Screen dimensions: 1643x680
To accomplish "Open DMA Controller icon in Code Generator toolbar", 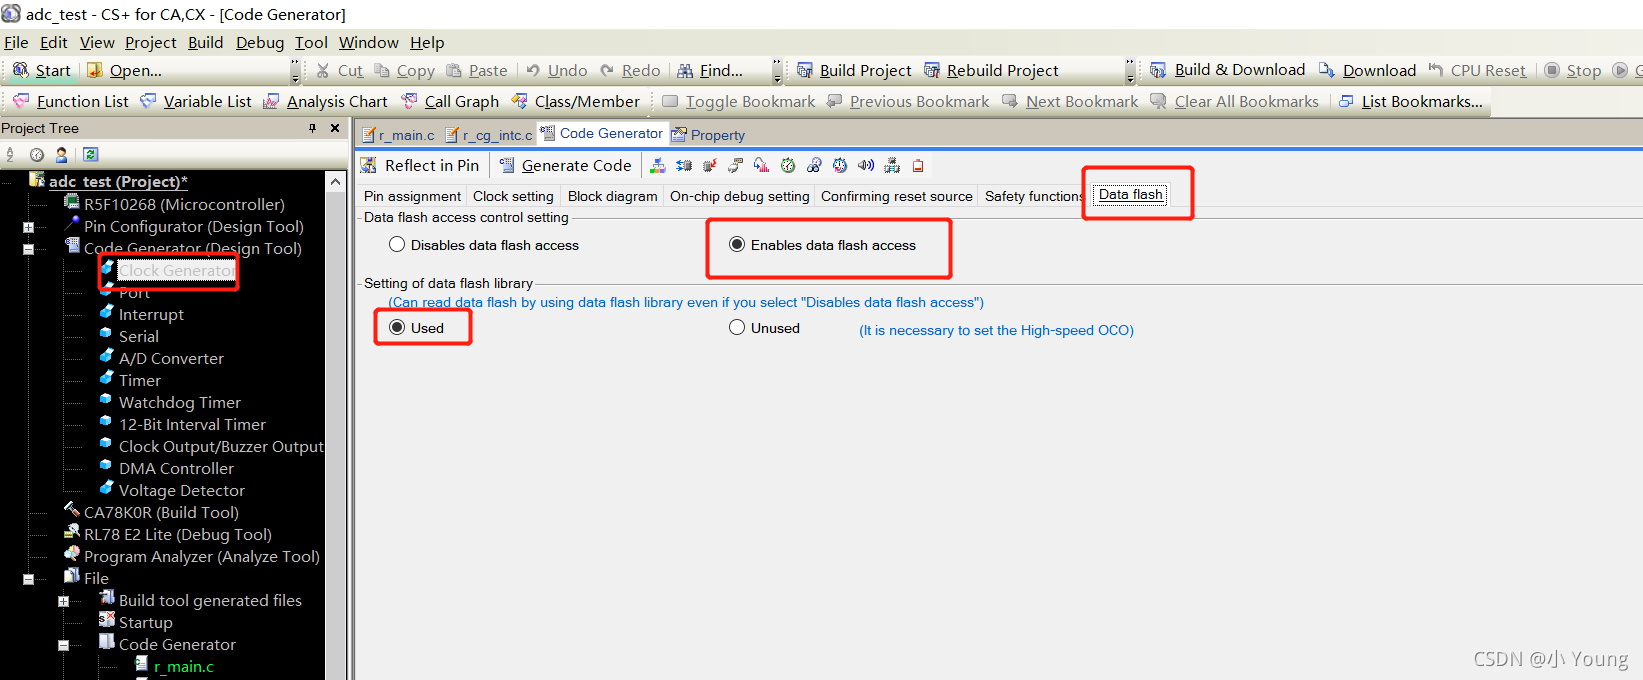I will [892, 166].
